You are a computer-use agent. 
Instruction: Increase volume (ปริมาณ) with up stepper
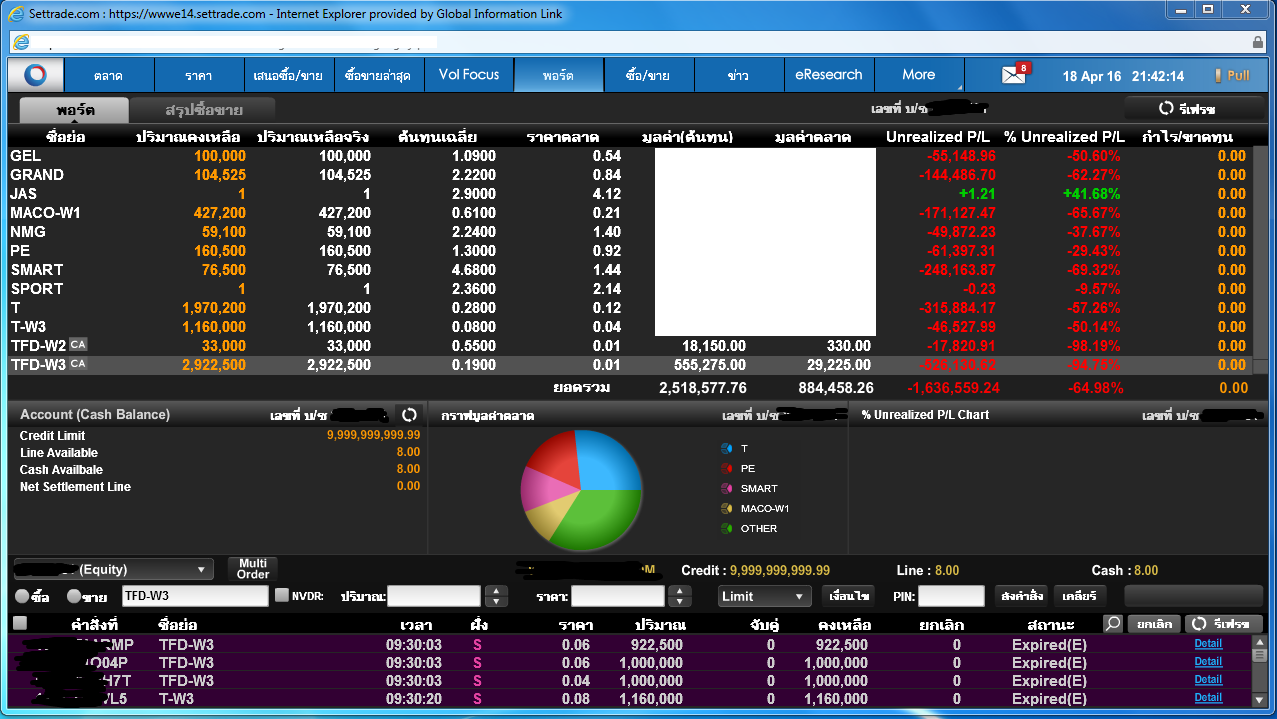click(495, 591)
